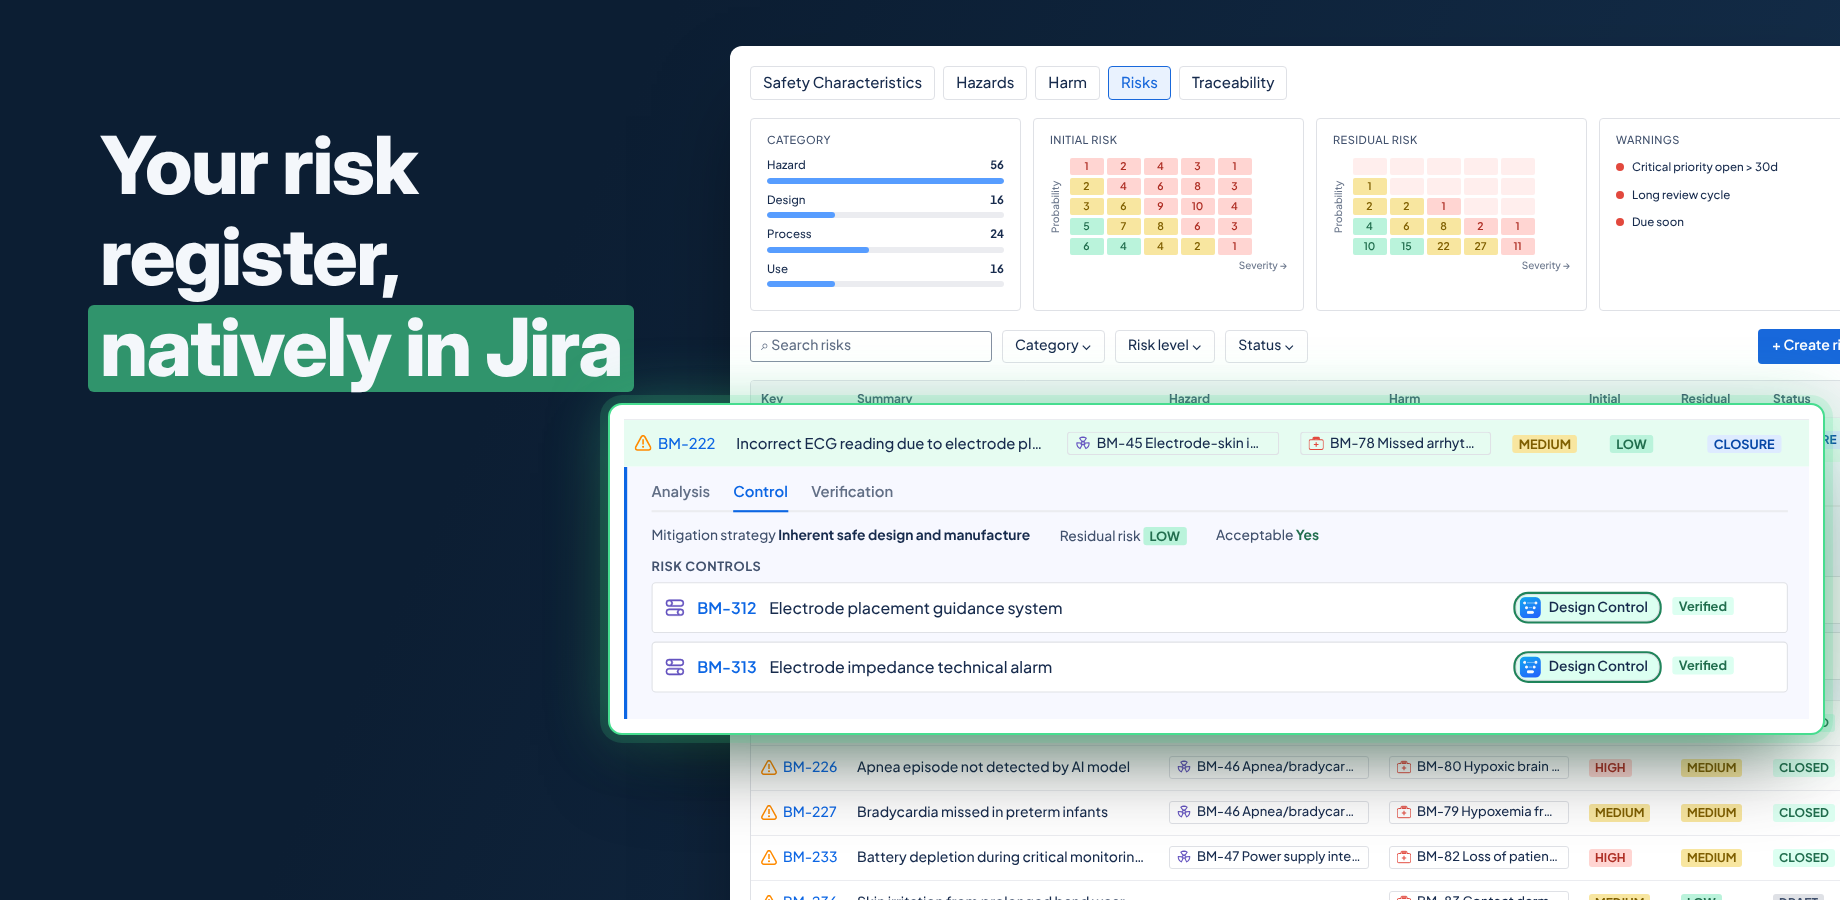Click the CLOSED status badge for BM-233

1803,858
